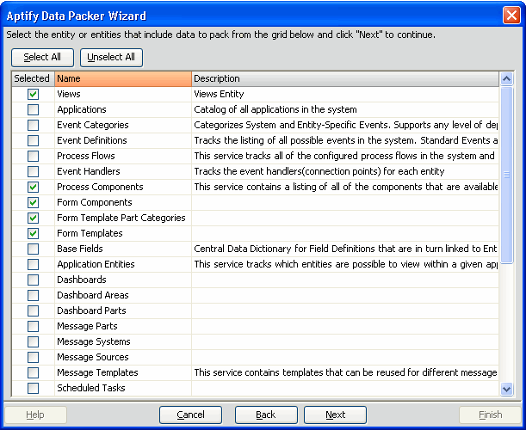
Task: Click Next to continue the wizard
Action: [335, 415]
